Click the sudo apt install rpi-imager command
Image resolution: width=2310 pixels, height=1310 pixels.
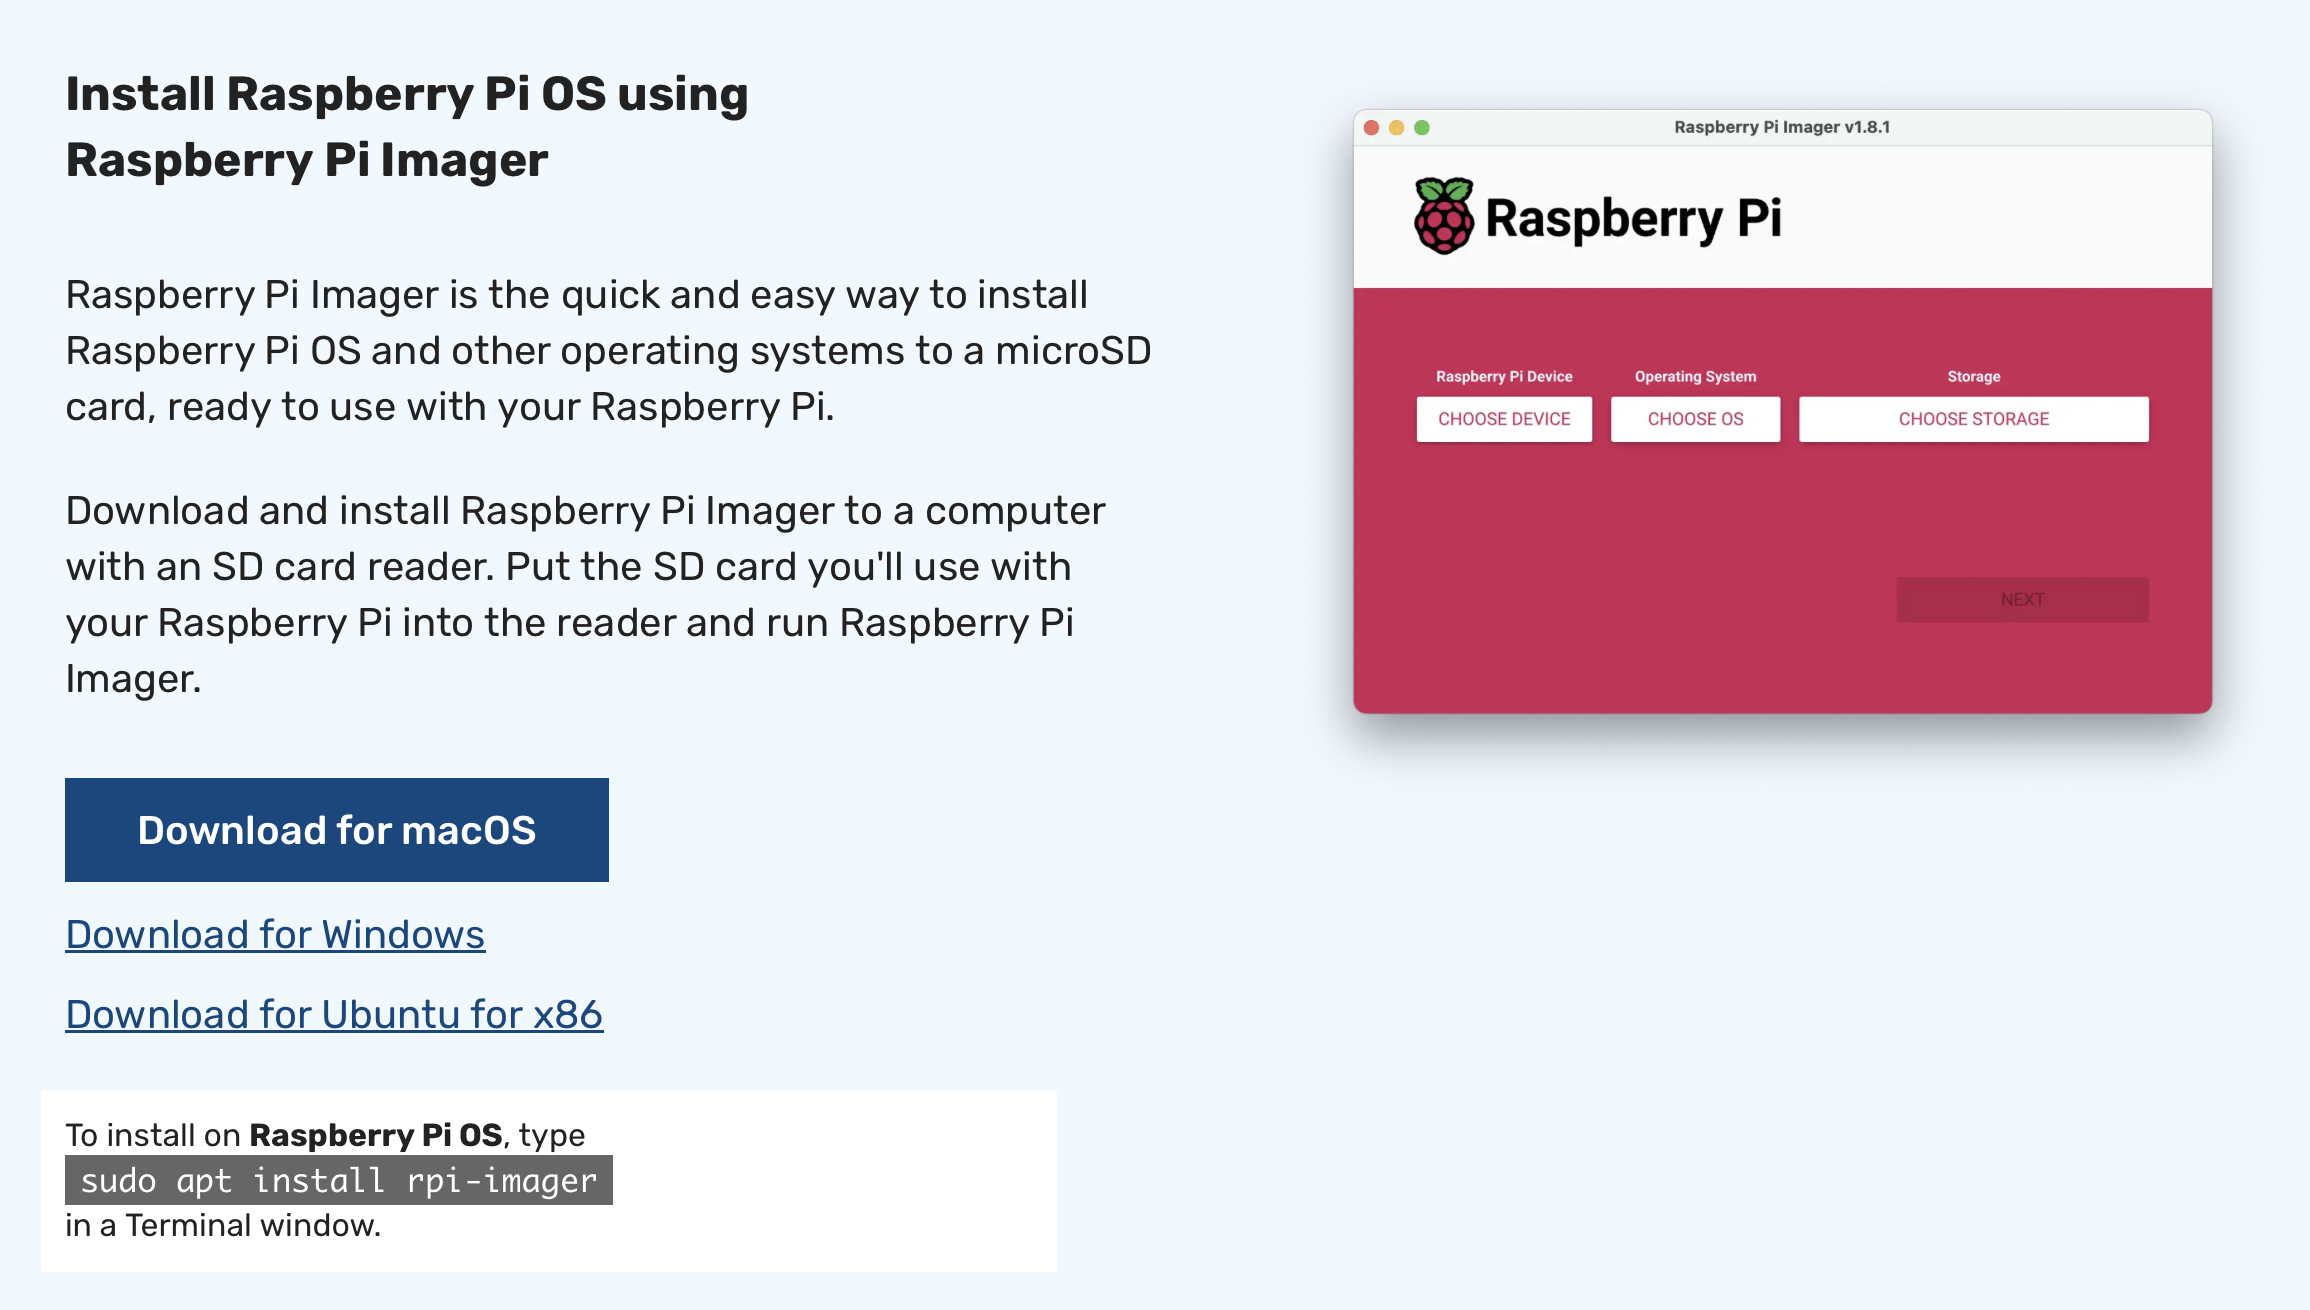coord(338,1181)
